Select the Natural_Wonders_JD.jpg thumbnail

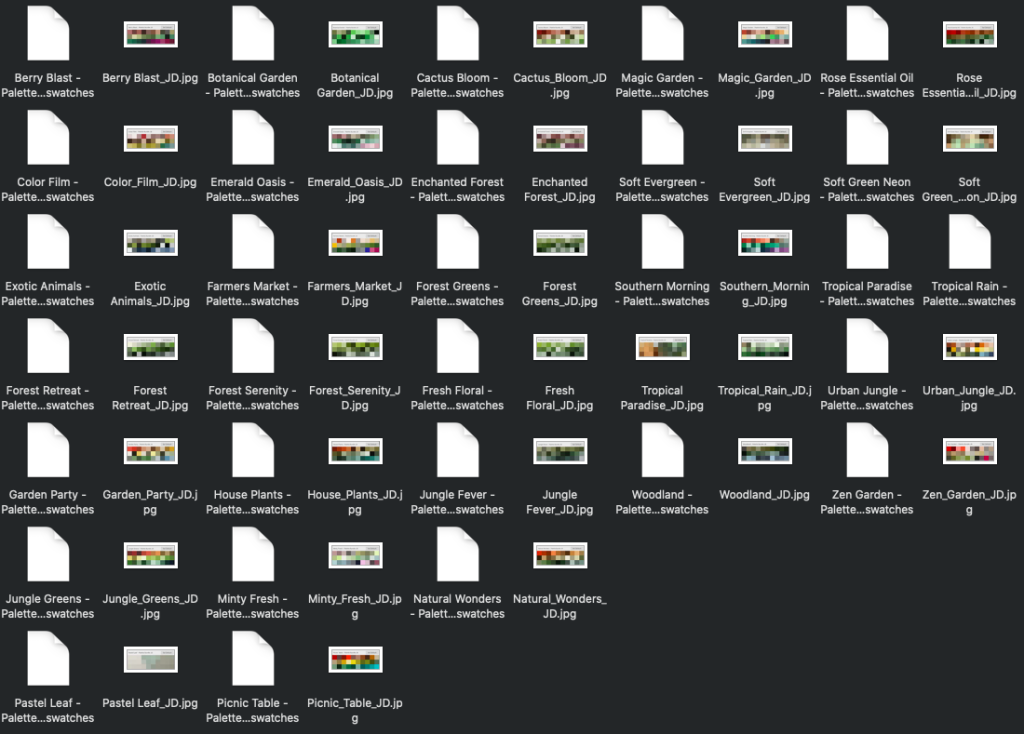560,555
